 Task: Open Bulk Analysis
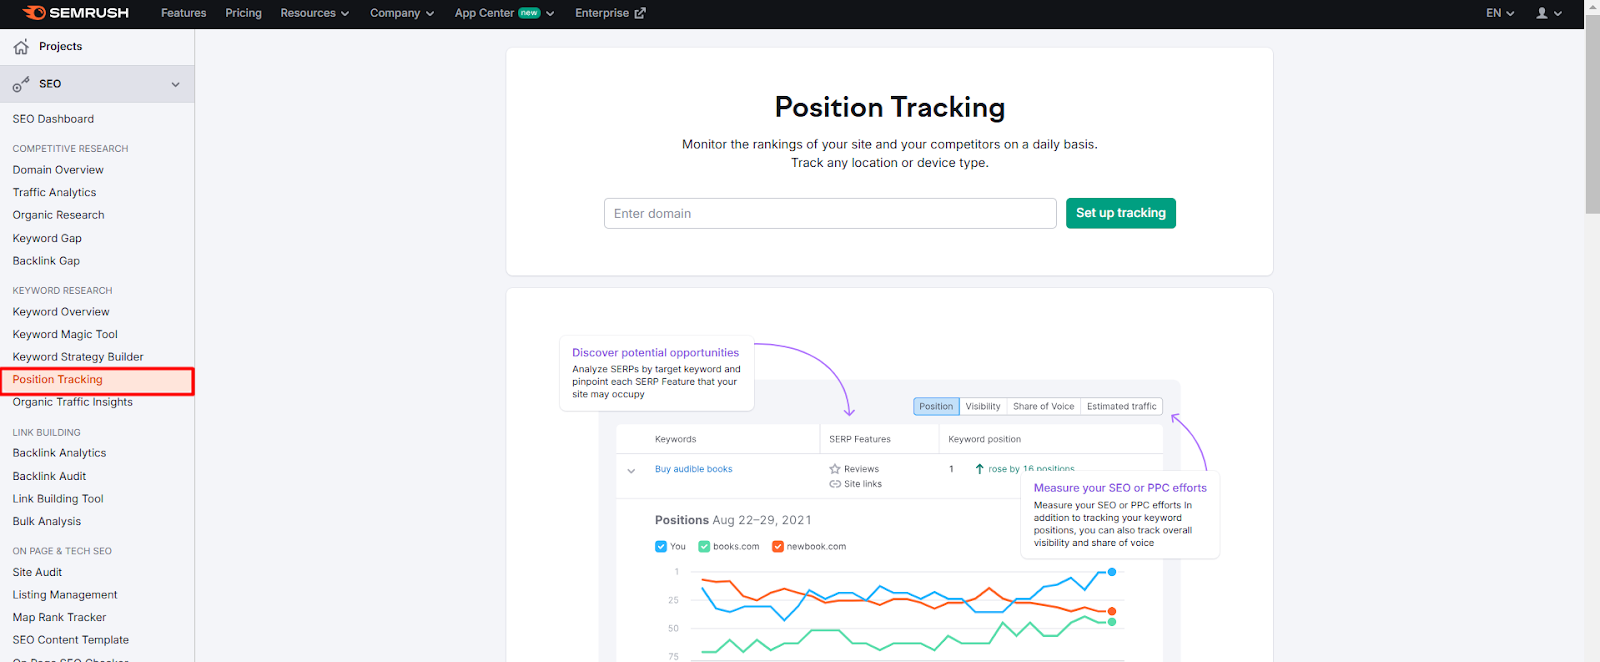[x=47, y=521]
